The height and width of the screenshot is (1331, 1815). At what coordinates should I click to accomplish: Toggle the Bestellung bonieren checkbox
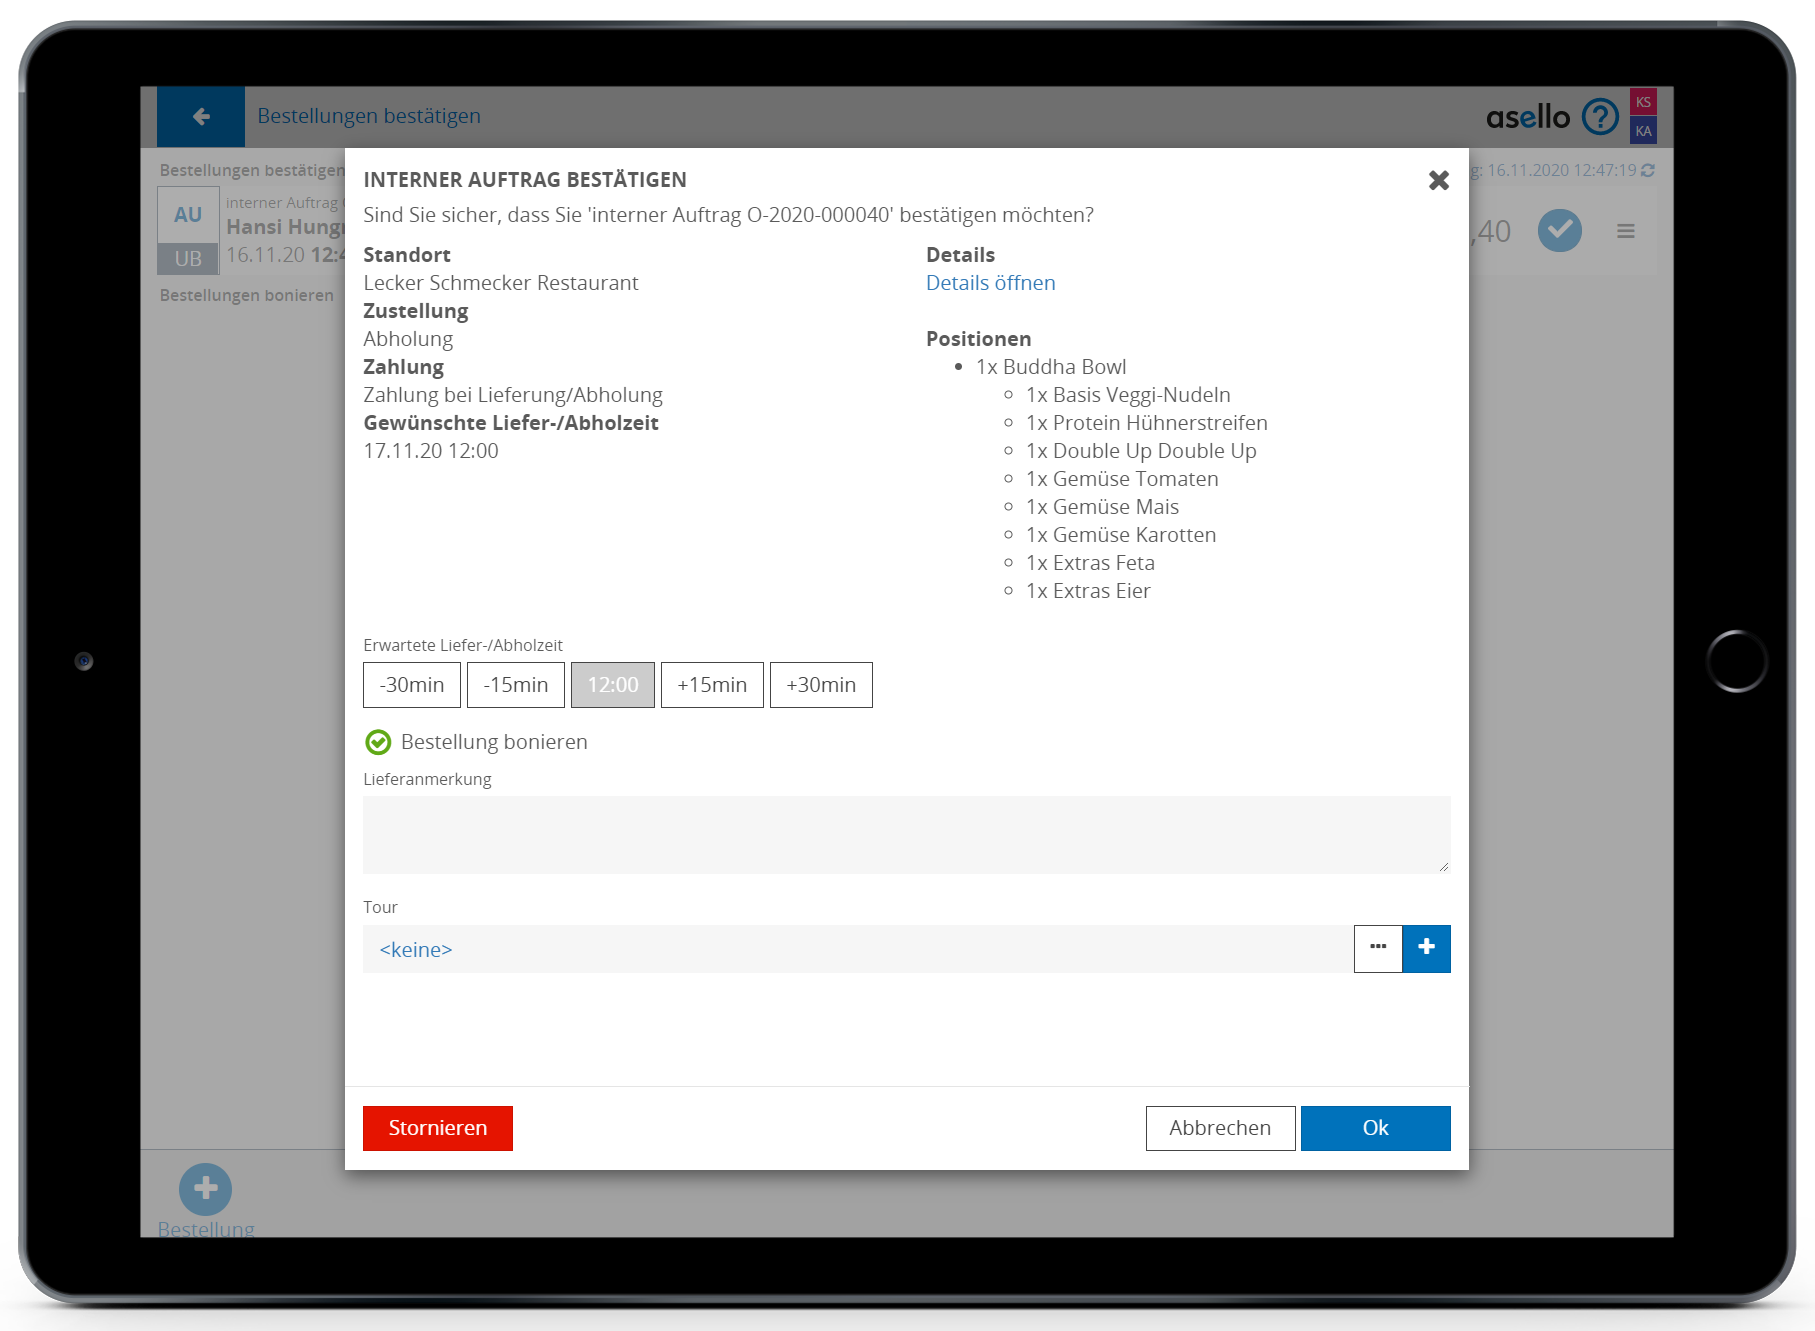(x=378, y=742)
